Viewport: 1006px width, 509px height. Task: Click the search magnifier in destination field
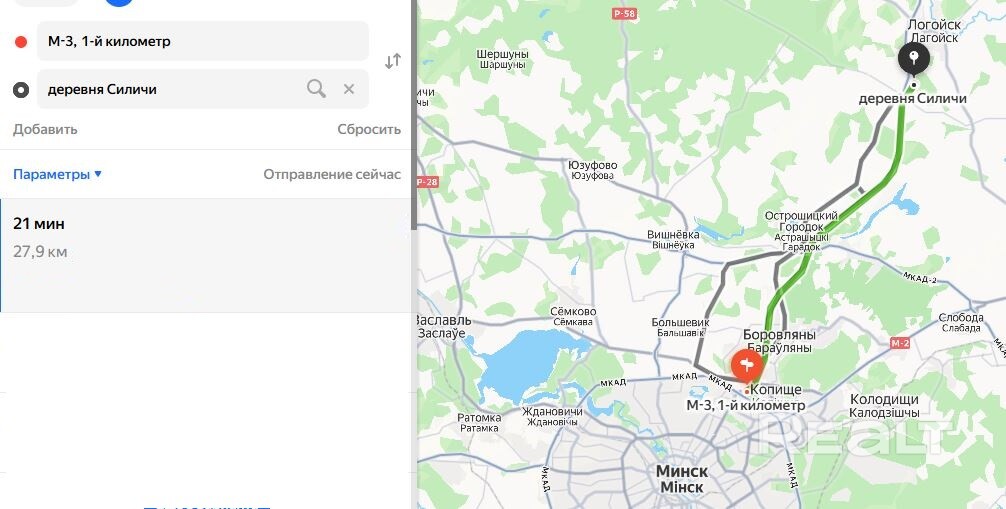tap(316, 89)
